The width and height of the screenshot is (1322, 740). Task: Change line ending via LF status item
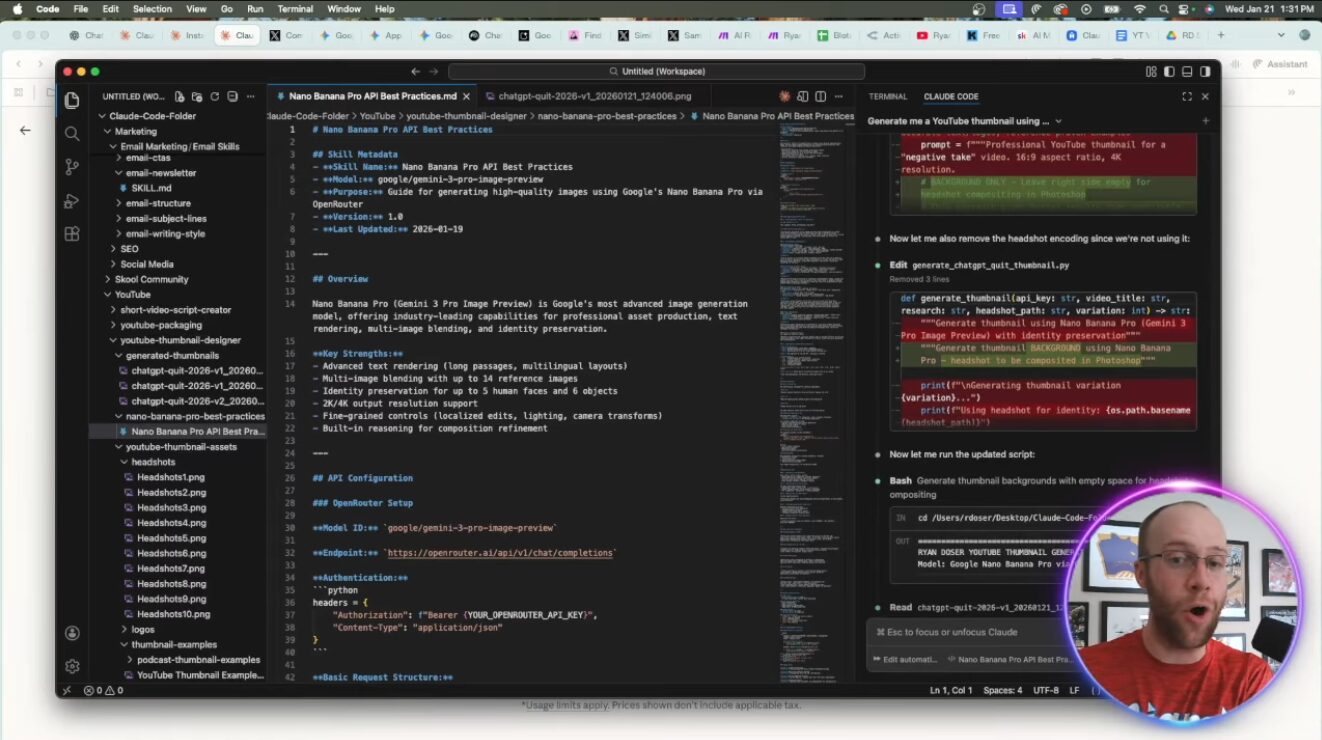(x=1074, y=690)
